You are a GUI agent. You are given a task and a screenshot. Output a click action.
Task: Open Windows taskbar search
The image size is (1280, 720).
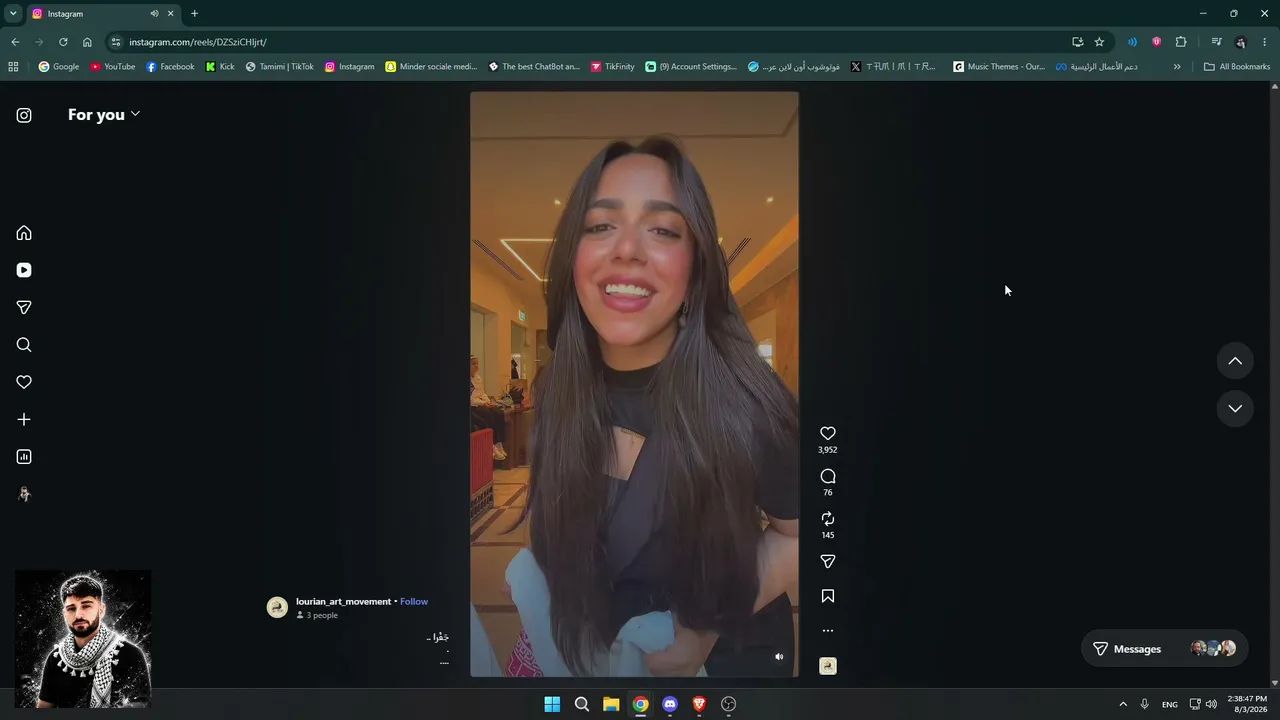581,704
